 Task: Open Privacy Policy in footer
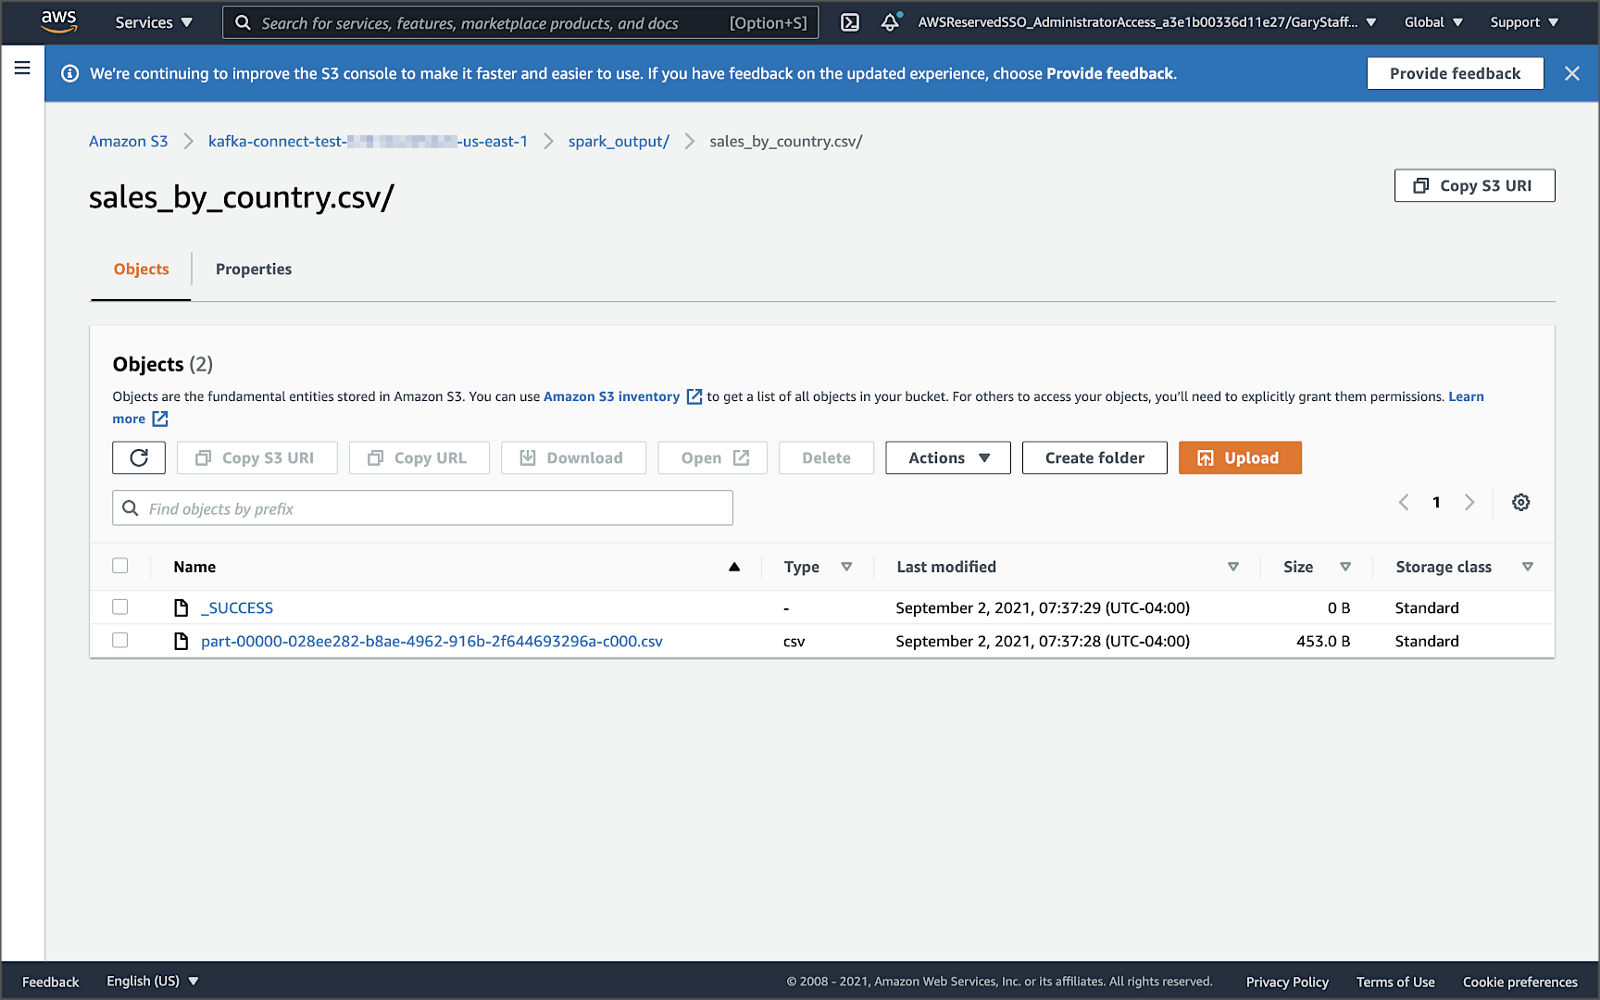tap(1287, 982)
